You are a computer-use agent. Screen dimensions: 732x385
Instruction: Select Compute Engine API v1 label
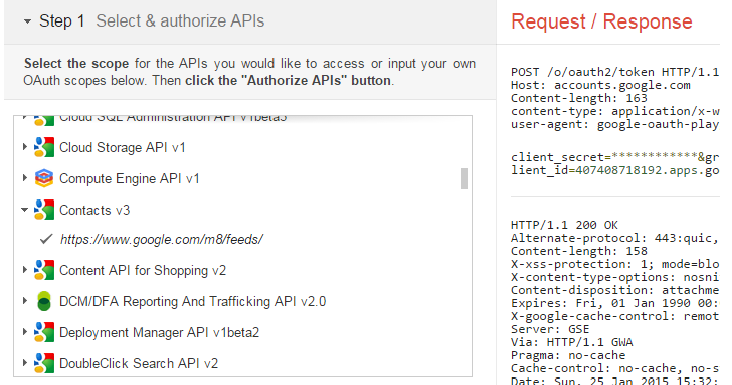[x=129, y=179]
